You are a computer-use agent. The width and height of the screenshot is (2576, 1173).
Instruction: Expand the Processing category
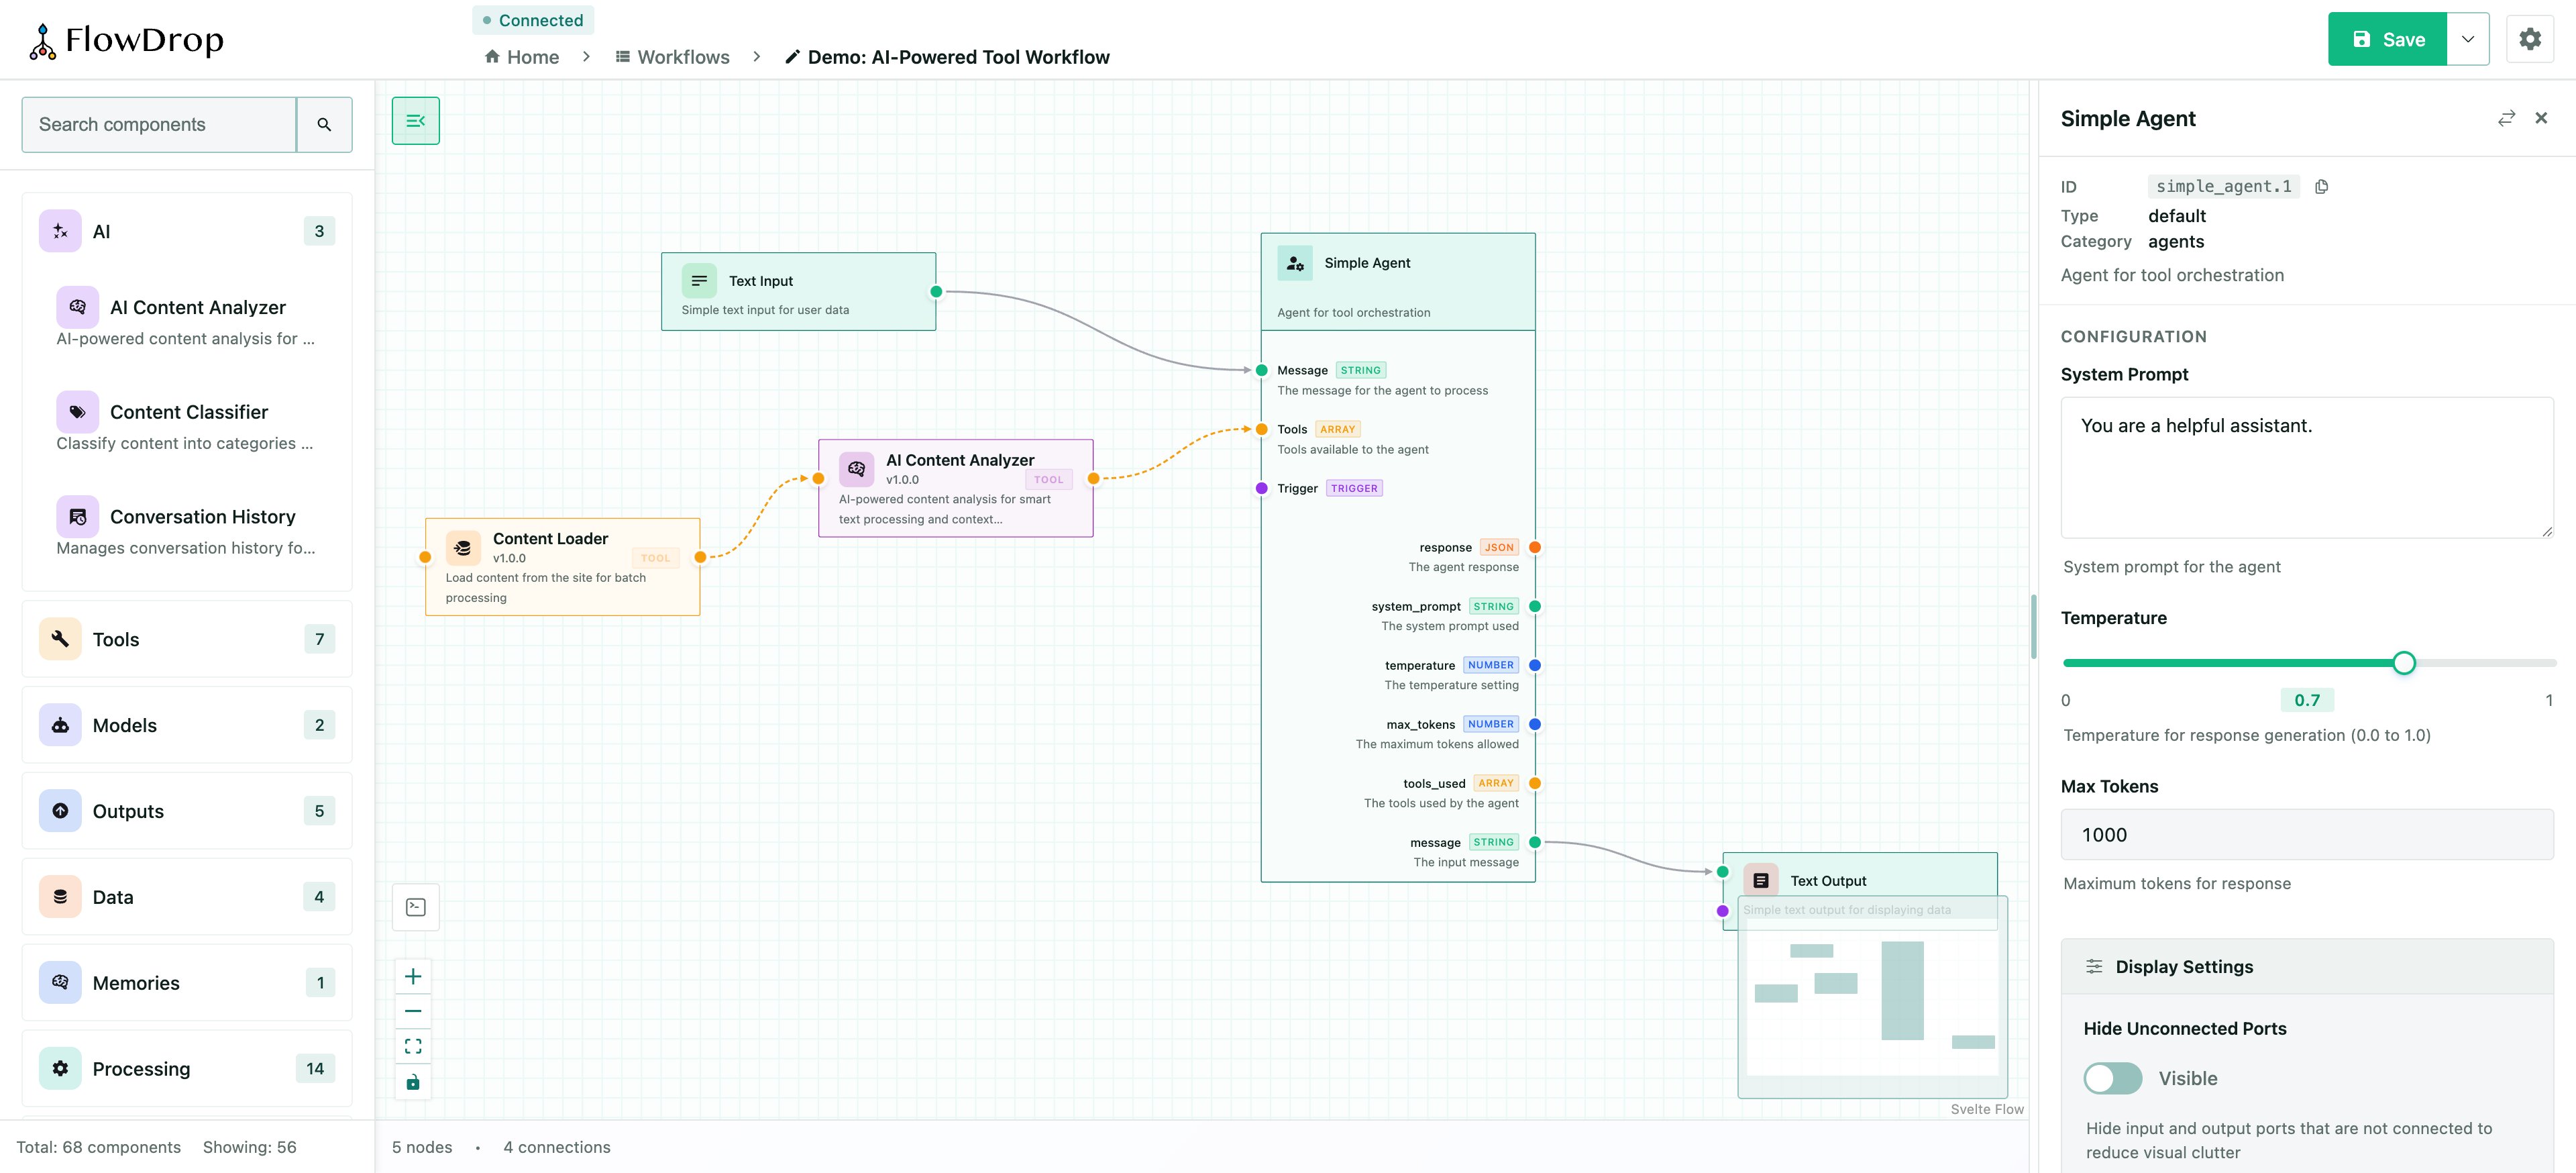[x=187, y=1069]
